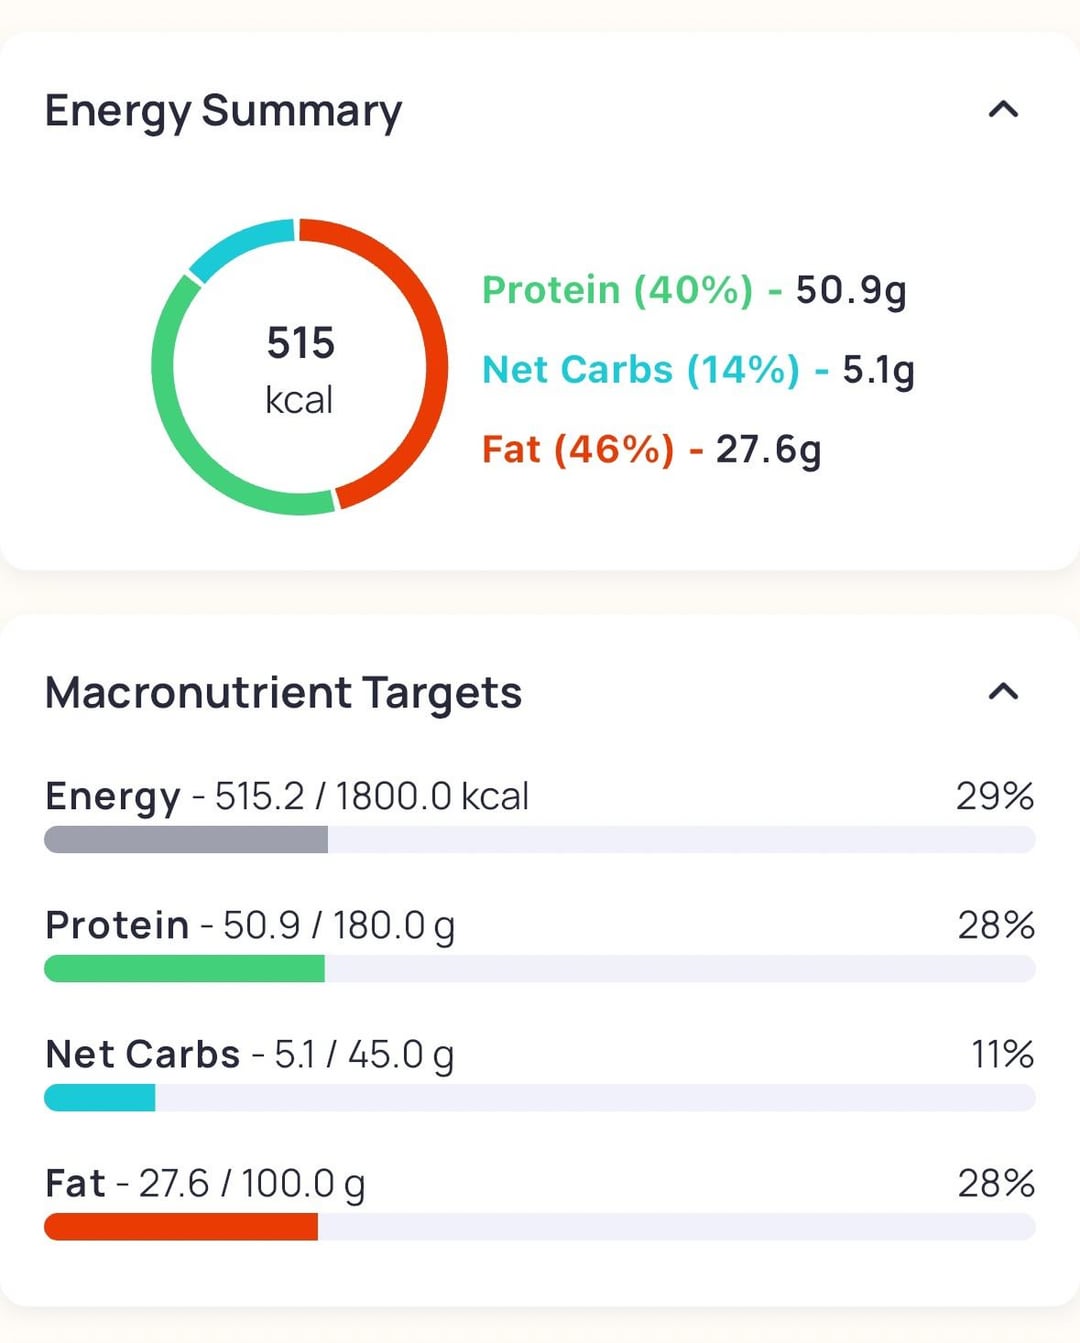Tap the red Fat progress bar

pos(181,1227)
